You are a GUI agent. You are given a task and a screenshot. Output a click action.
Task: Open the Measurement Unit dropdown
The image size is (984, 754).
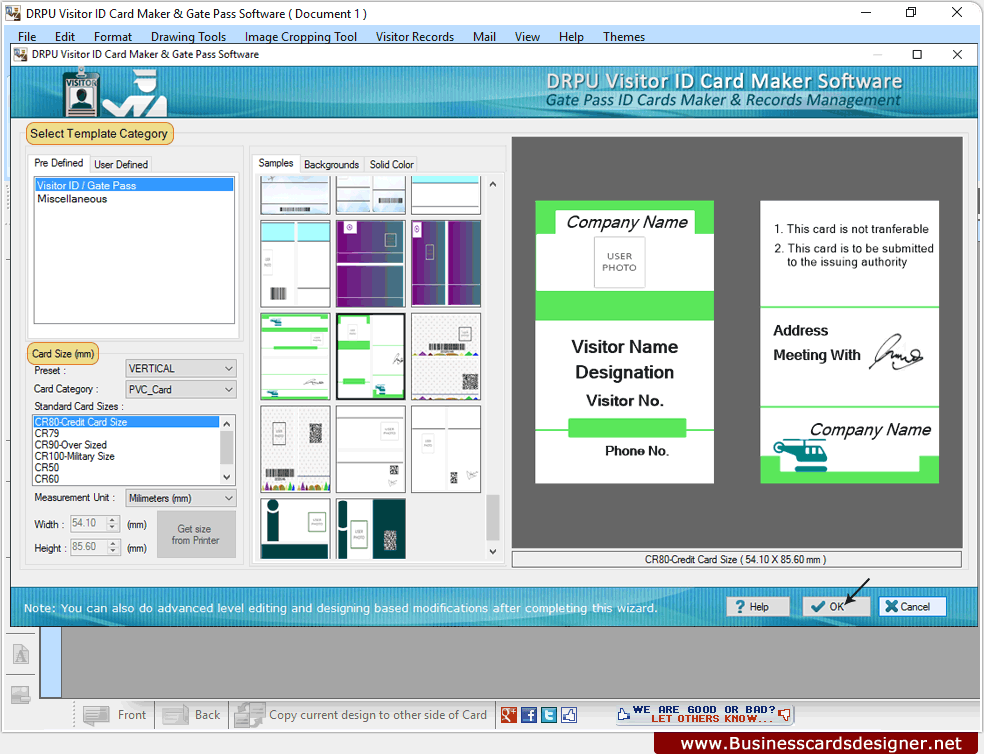(181, 498)
